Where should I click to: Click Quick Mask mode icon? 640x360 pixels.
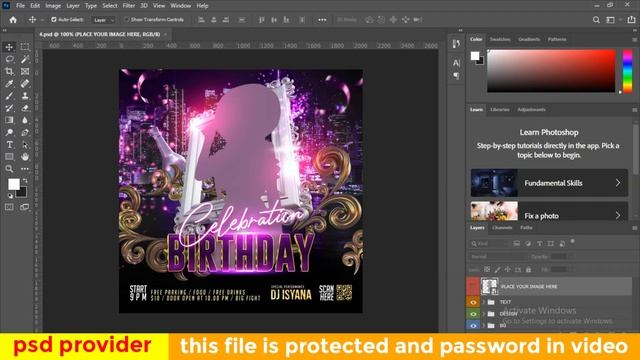click(9, 207)
